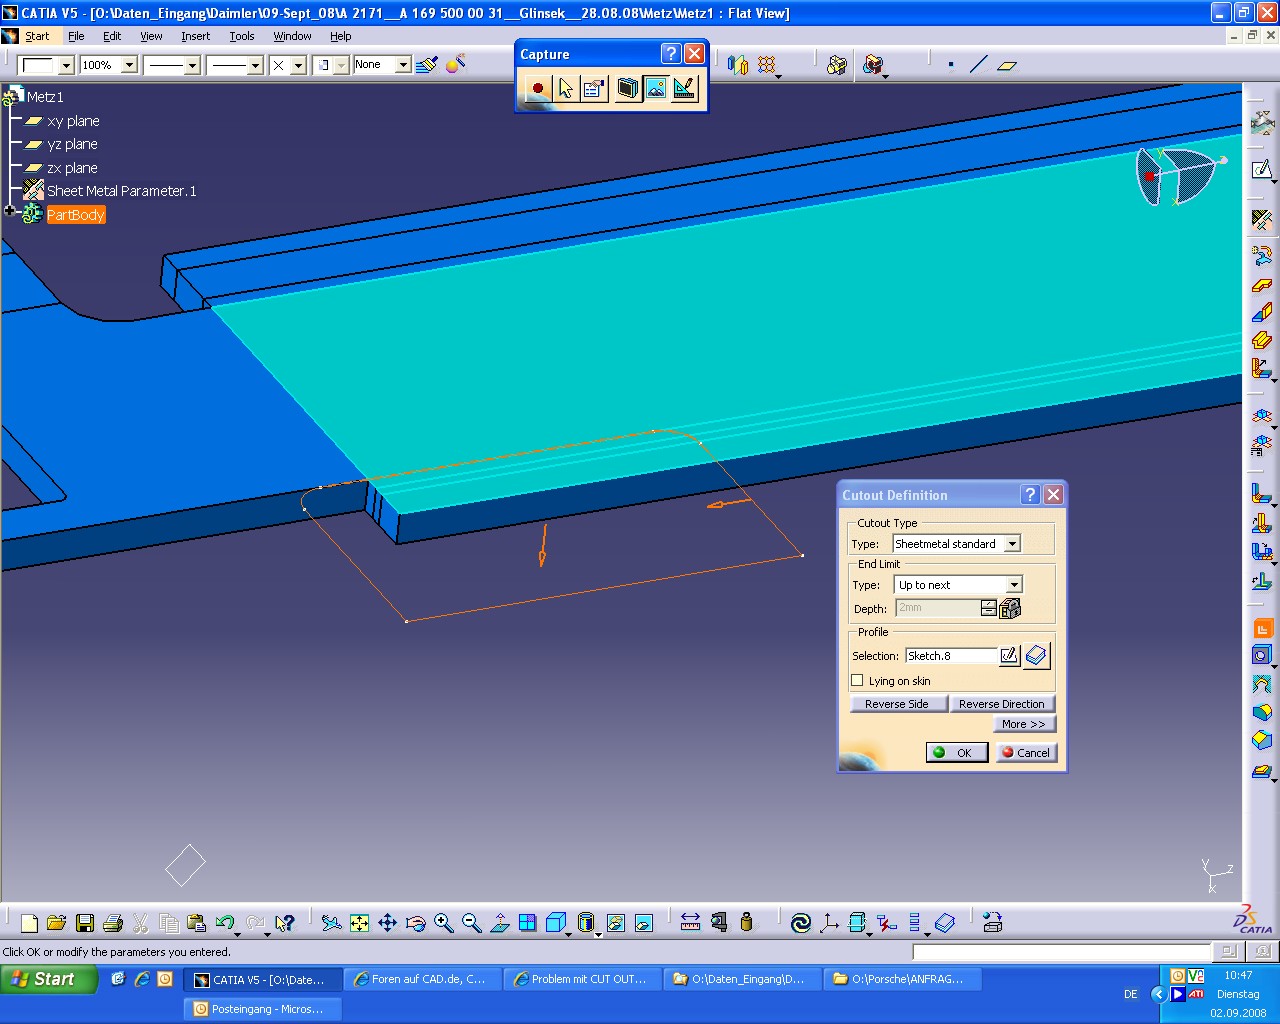Click the Normal View icon

500,923
